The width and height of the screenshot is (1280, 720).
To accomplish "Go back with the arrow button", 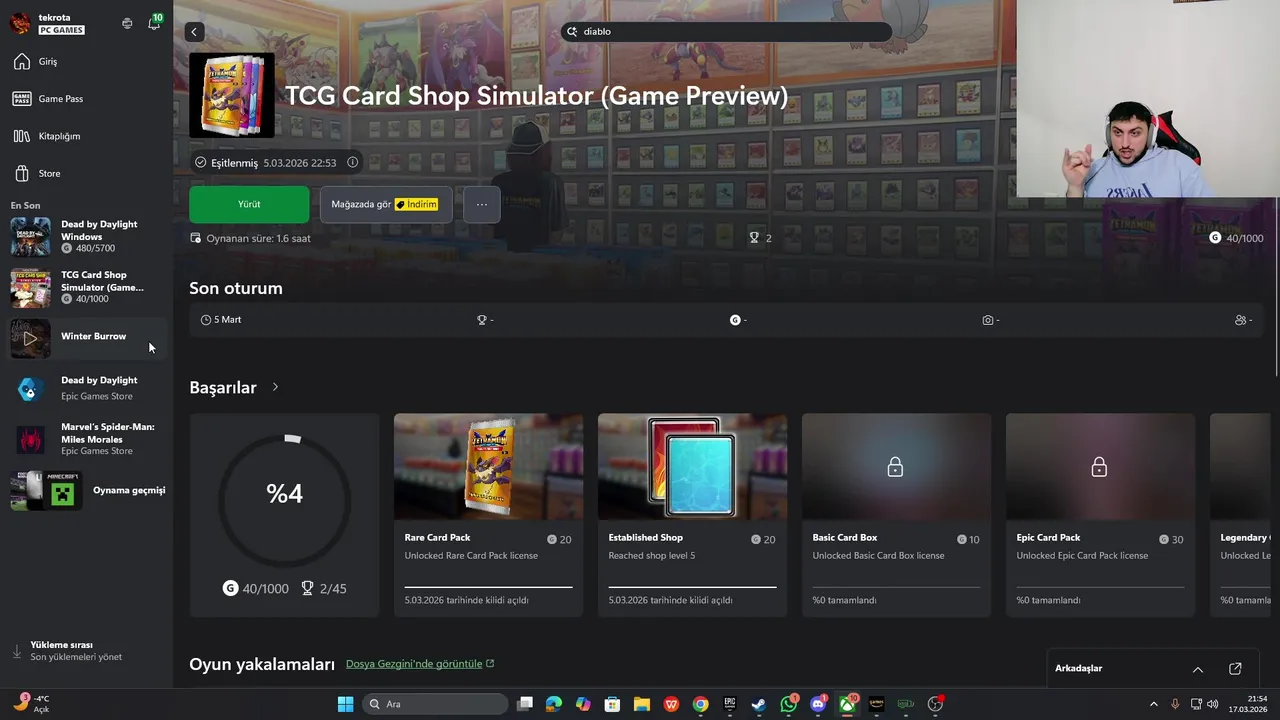I will [195, 32].
